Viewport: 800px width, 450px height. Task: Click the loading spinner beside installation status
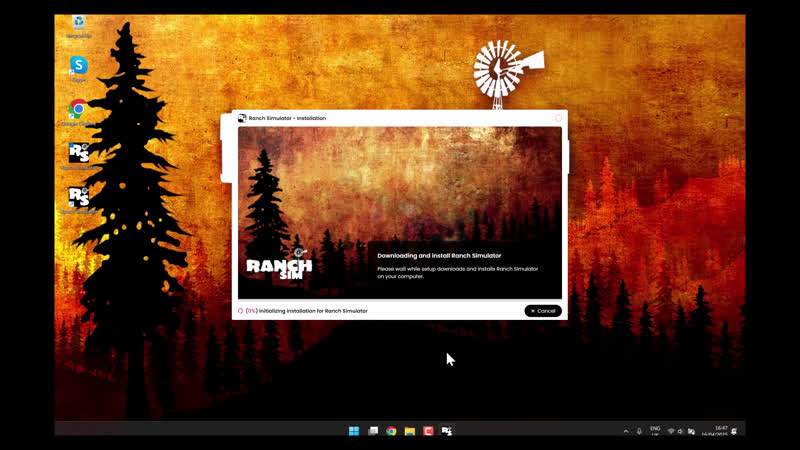[240, 311]
